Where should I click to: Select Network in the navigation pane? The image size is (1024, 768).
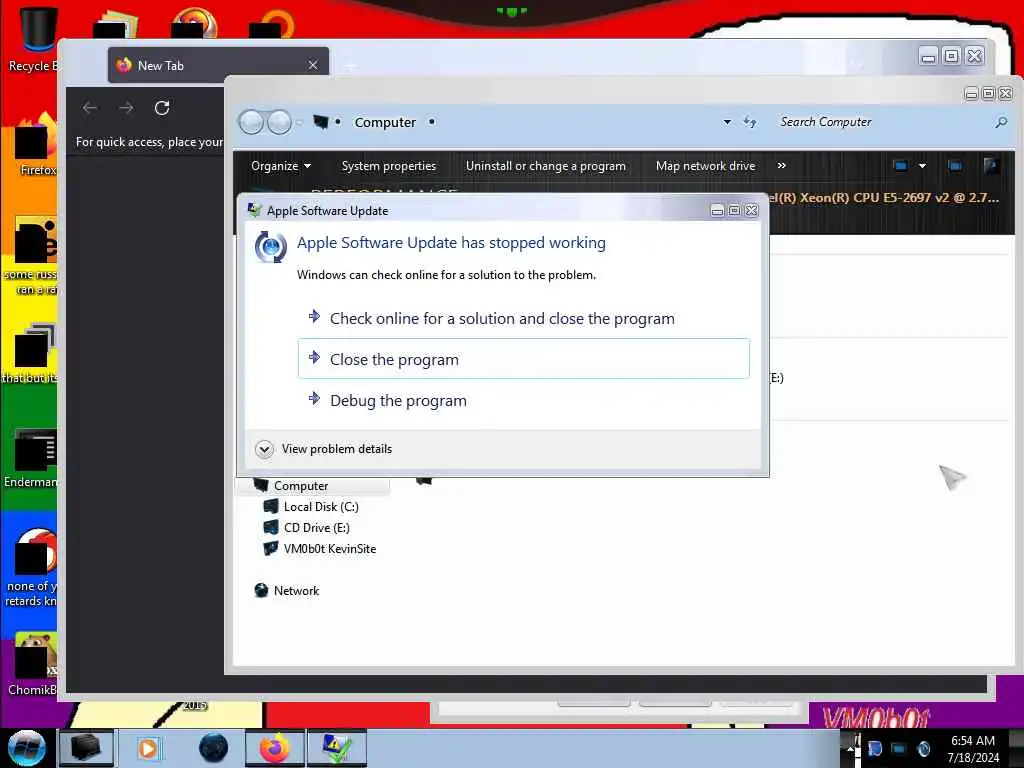tap(296, 590)
